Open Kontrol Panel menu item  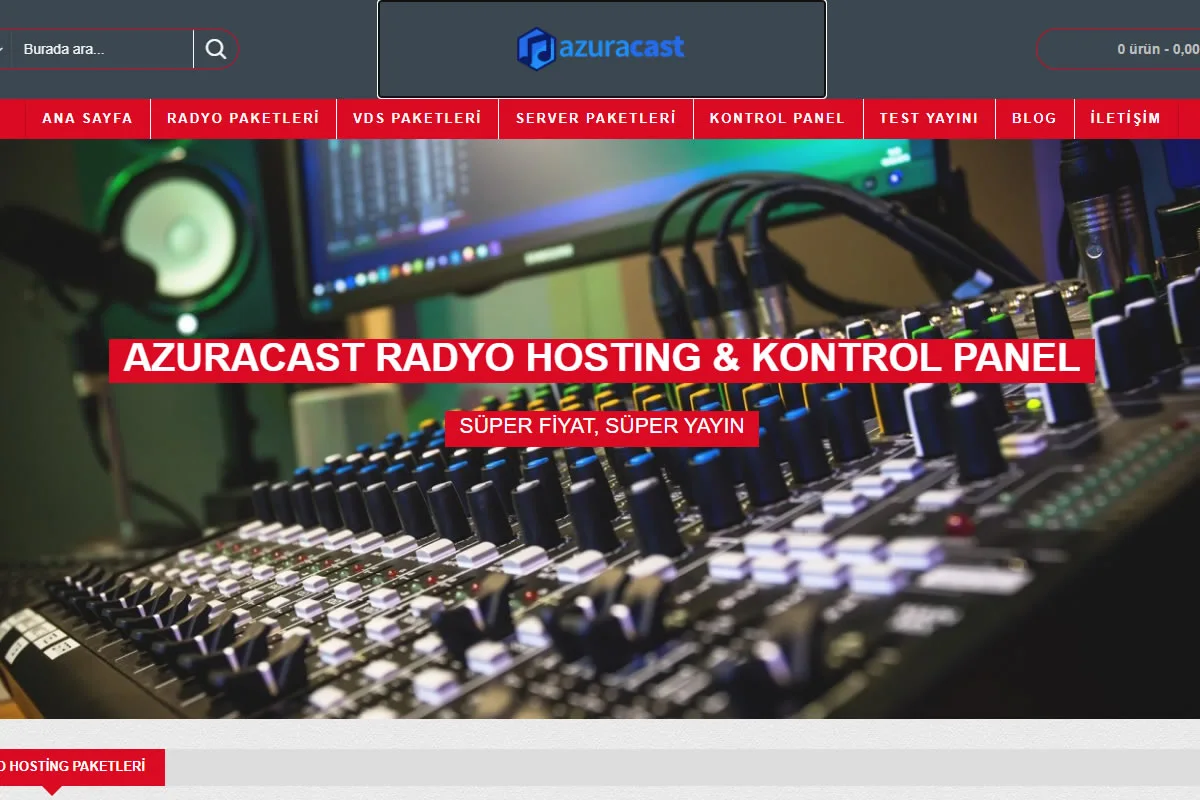(x=777, y=118)
